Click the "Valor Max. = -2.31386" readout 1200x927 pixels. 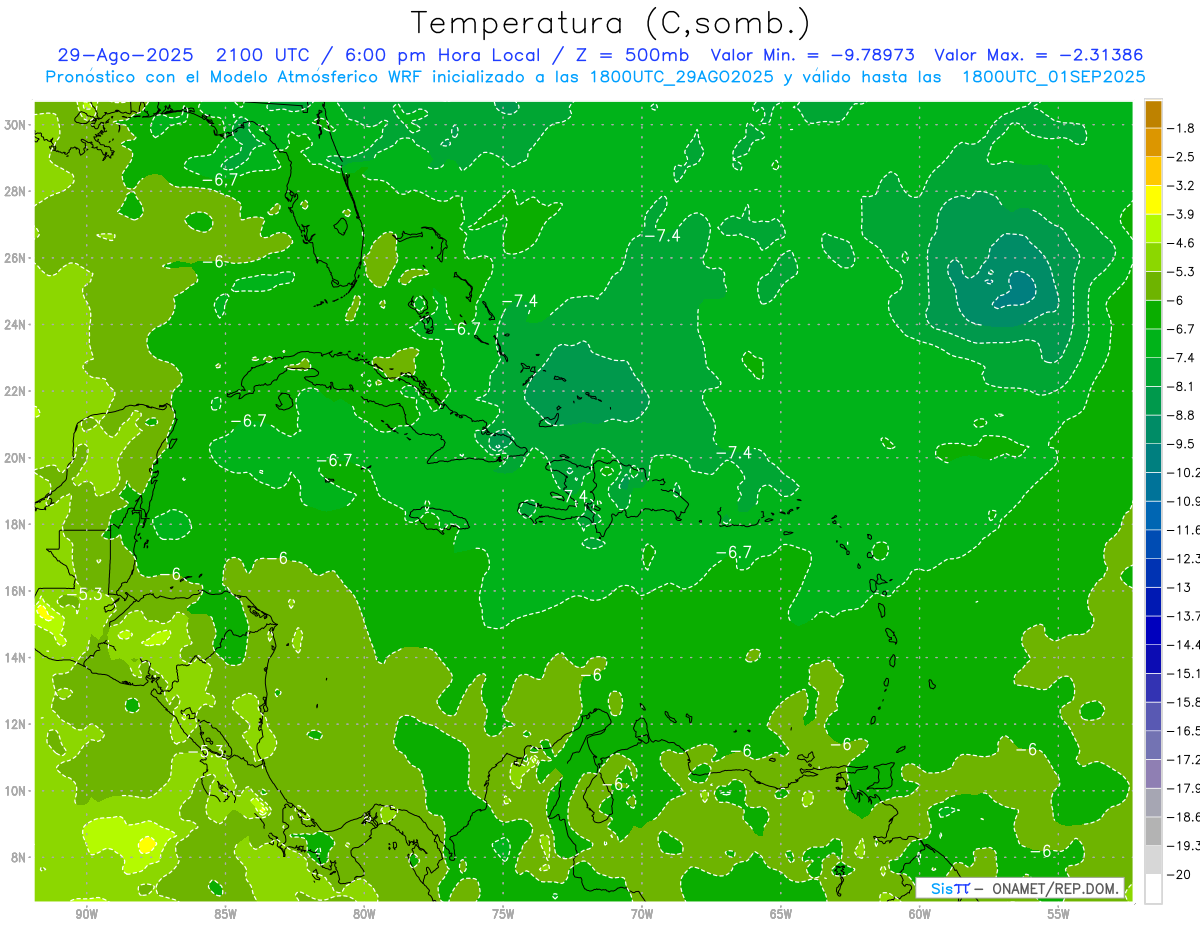point(1038,56)
